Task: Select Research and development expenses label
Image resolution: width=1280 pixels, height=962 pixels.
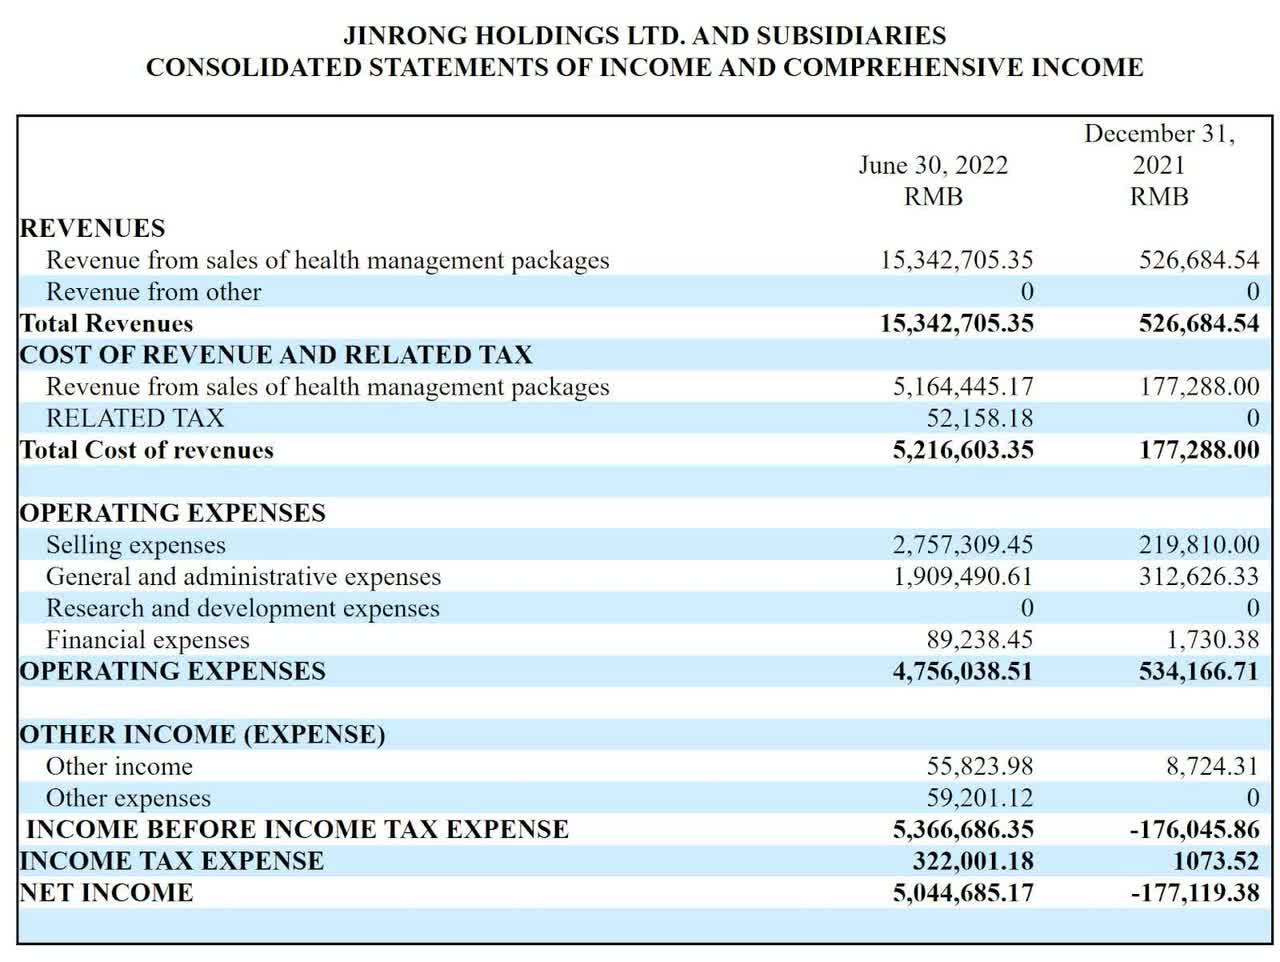Action: (x=242, y=608)
